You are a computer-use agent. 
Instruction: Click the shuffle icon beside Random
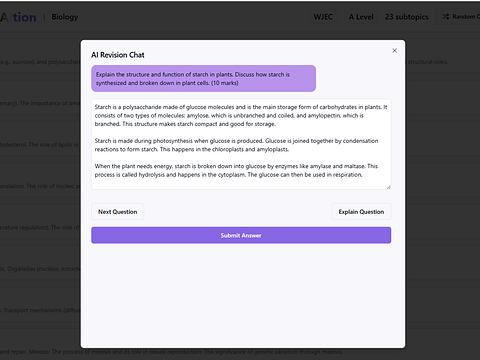(446, 16)
